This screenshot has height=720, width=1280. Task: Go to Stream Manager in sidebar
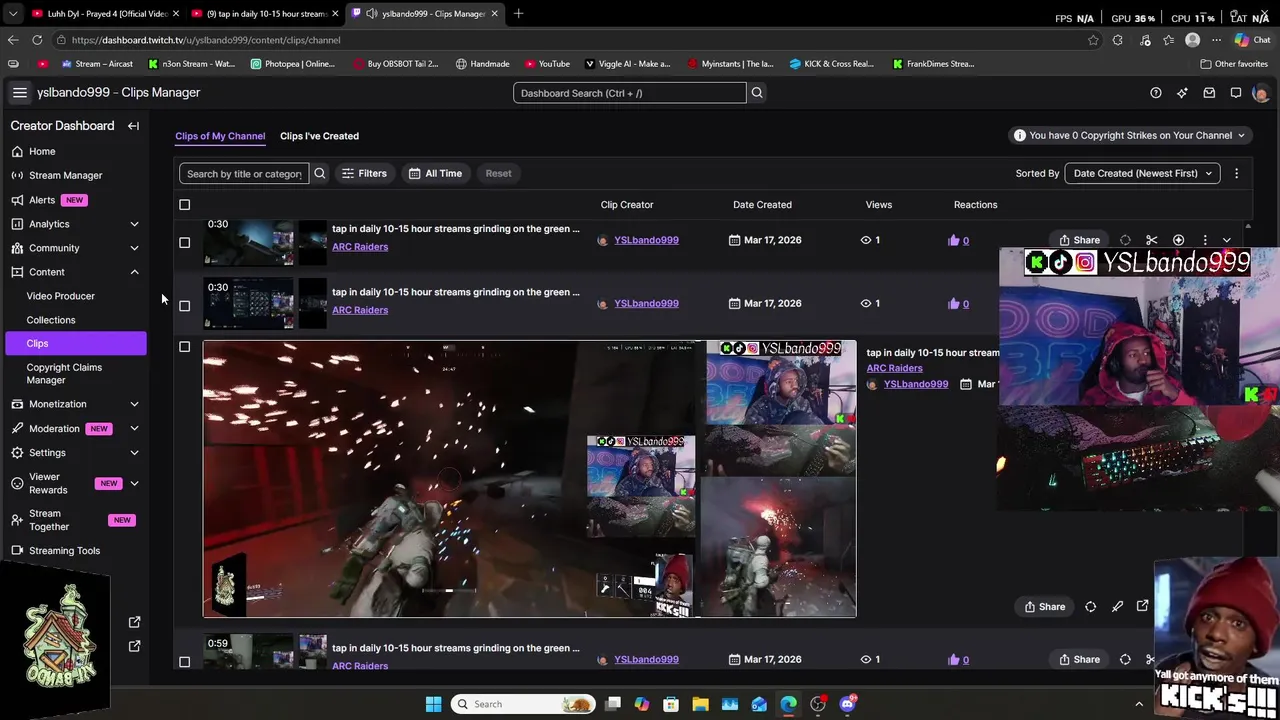[65, 175]
